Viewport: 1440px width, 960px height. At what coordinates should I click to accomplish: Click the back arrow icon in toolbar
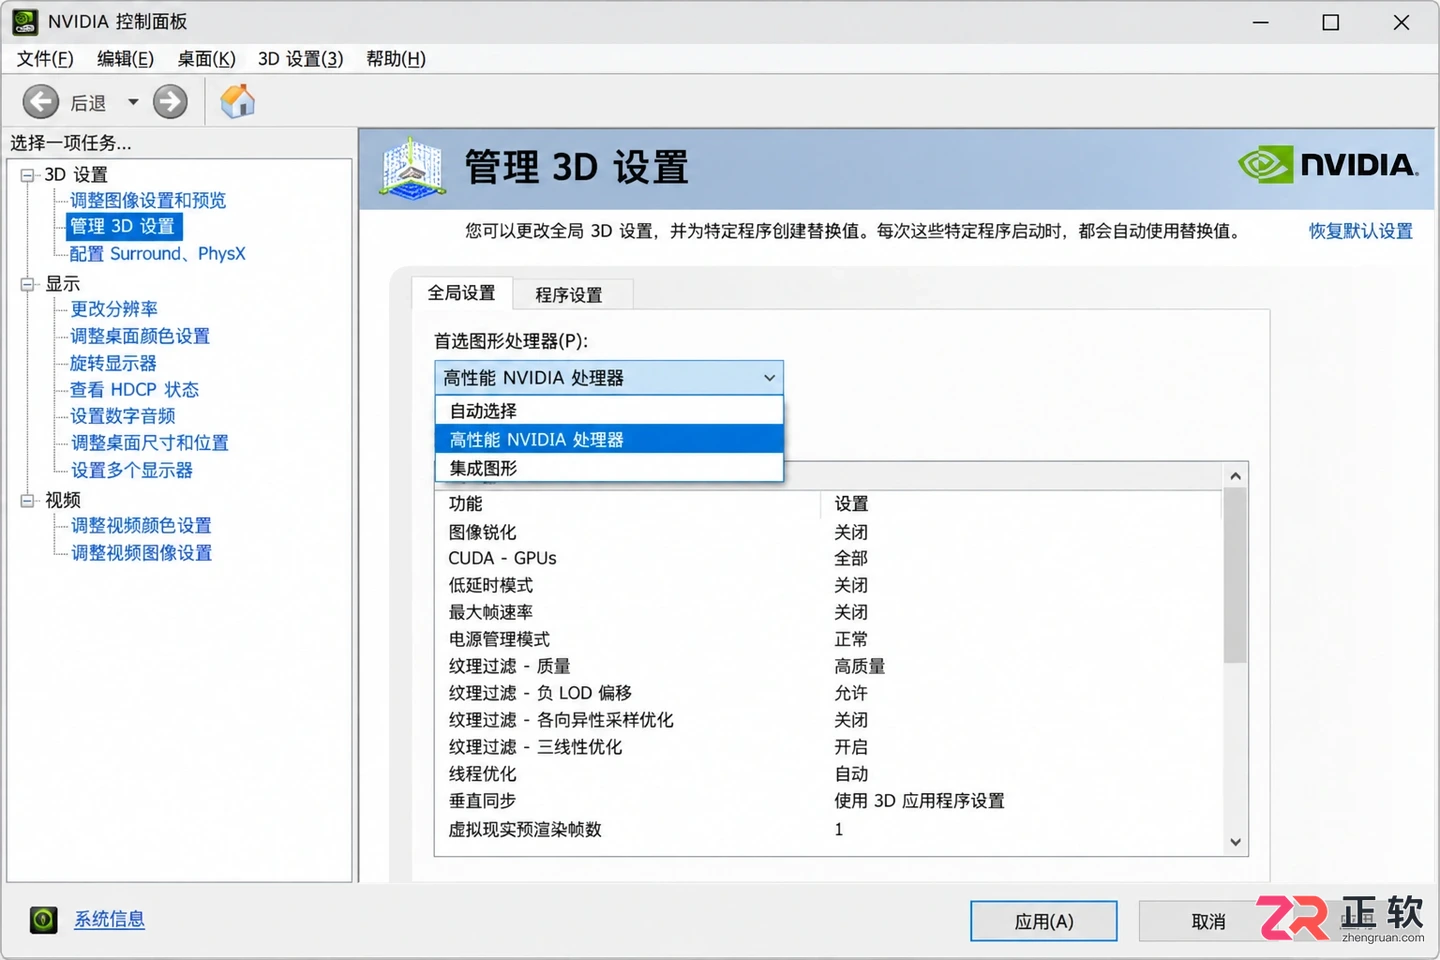point(41,102)
